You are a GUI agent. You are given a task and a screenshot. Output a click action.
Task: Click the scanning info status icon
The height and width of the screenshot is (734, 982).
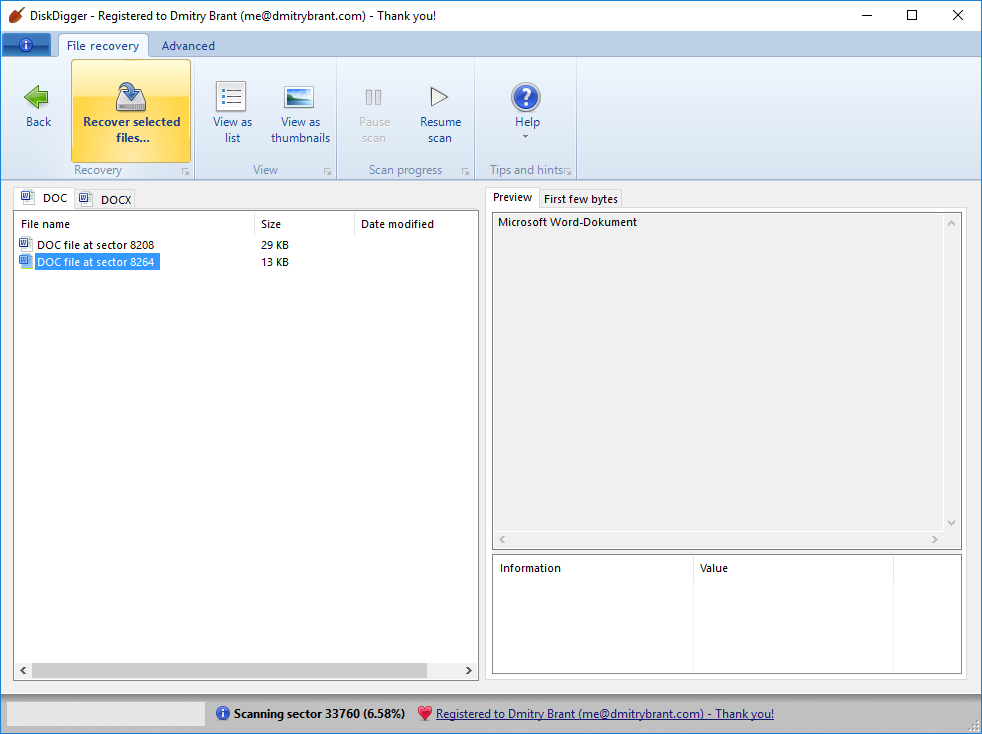pyautogui.click(x=222, y=713)
